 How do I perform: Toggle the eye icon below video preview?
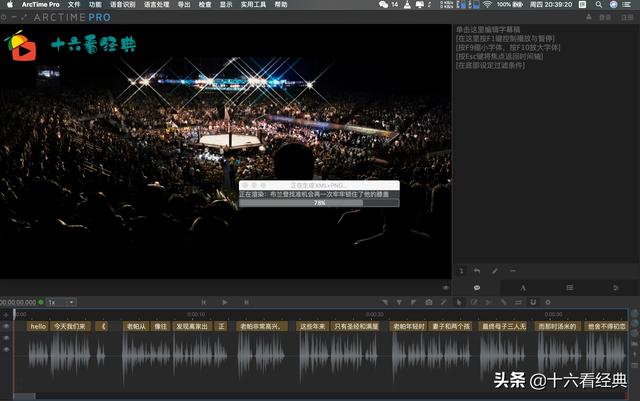click(x=446, y=288)
